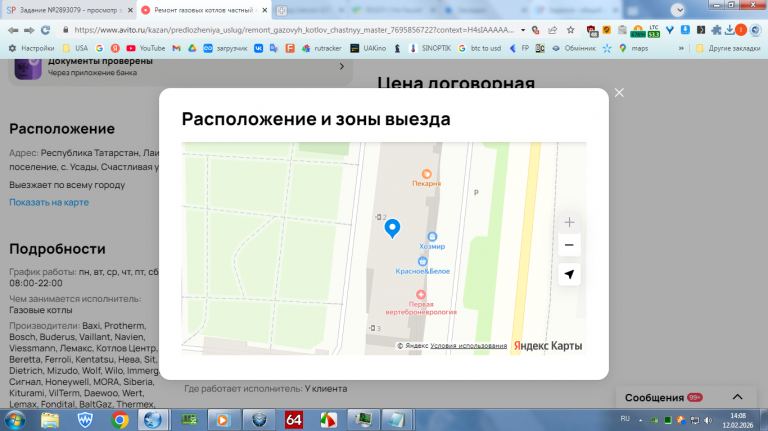Locate me using map geolocation arrow button

[569, 274]
